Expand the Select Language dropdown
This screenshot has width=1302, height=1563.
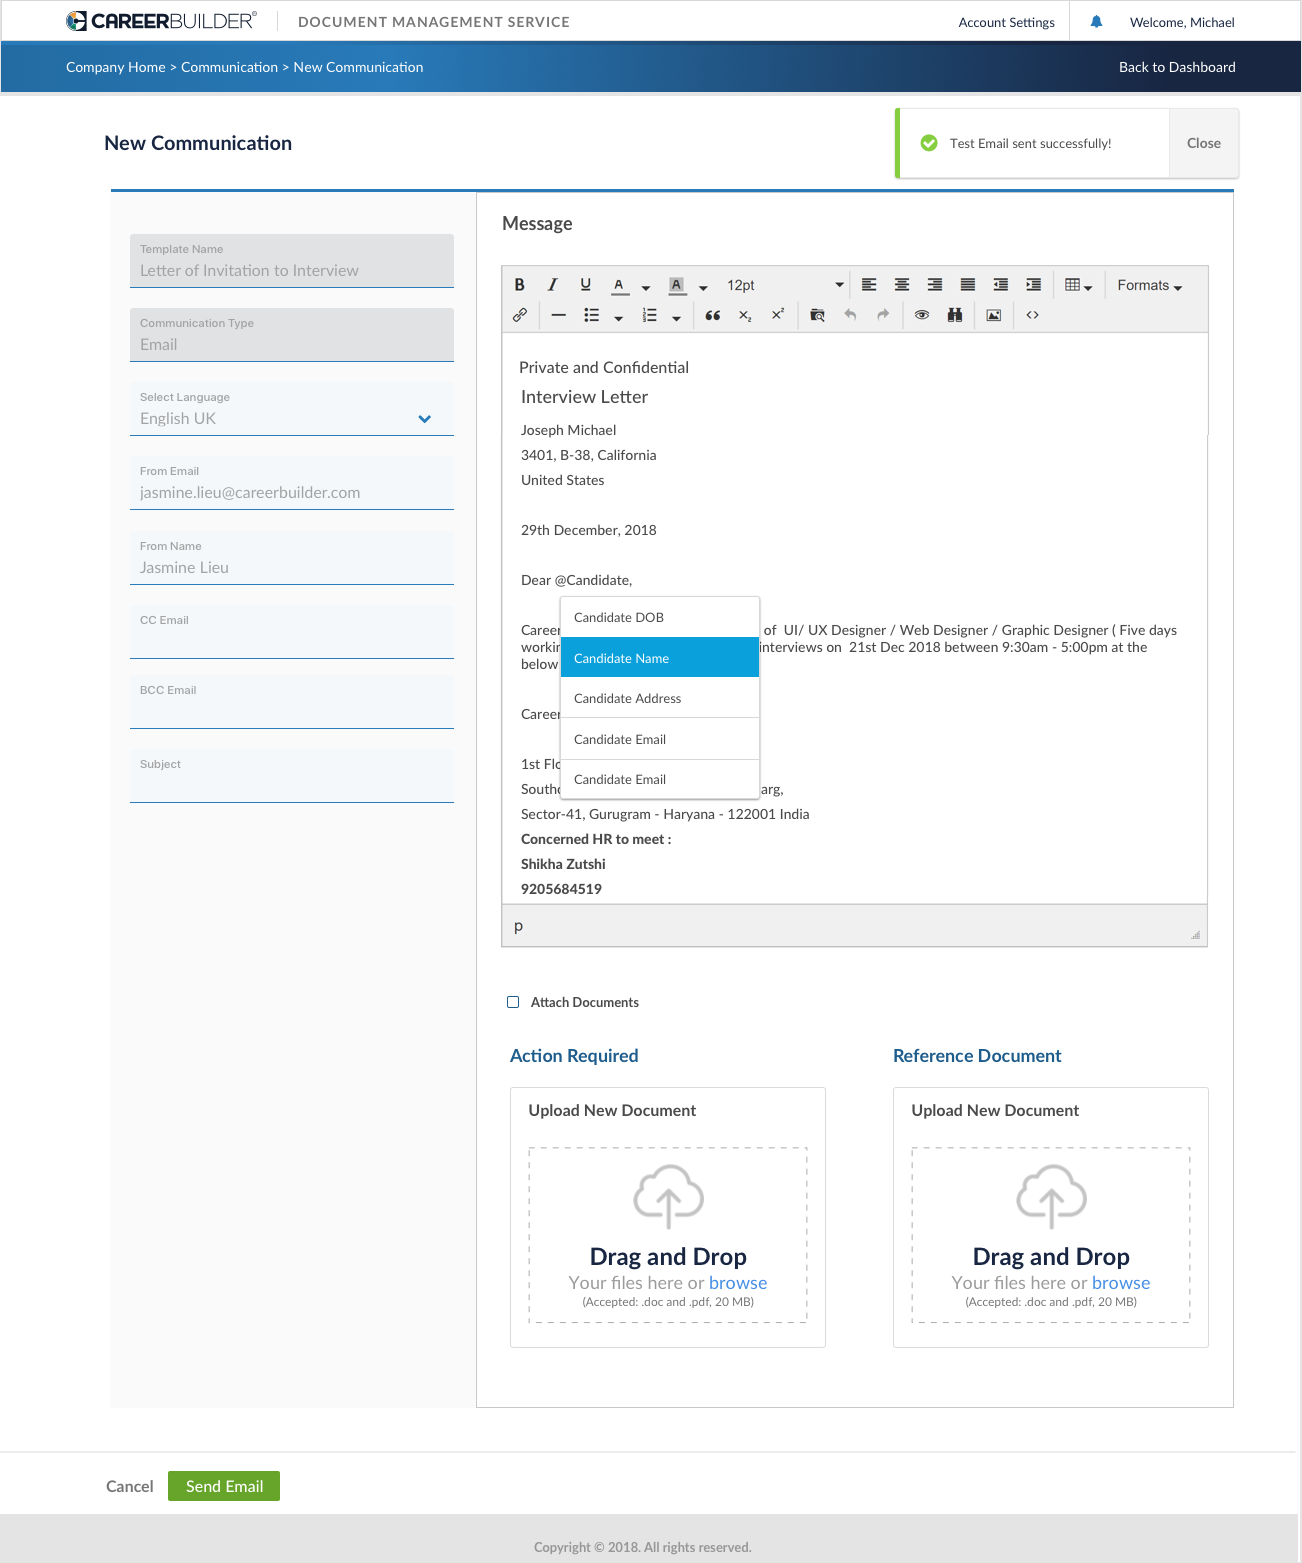pyautogui.click(x=292, y=409)
